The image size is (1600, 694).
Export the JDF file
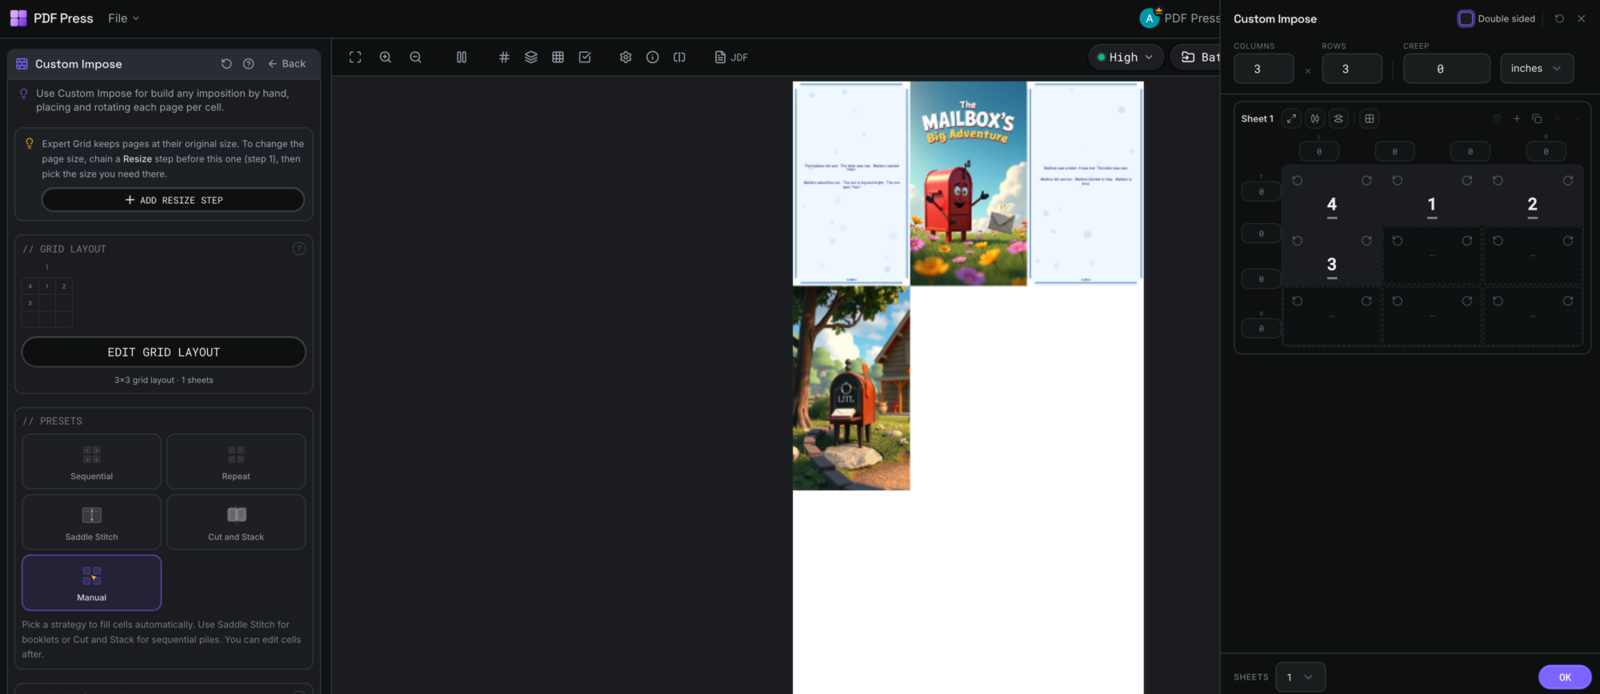click(x=731, y=57)
